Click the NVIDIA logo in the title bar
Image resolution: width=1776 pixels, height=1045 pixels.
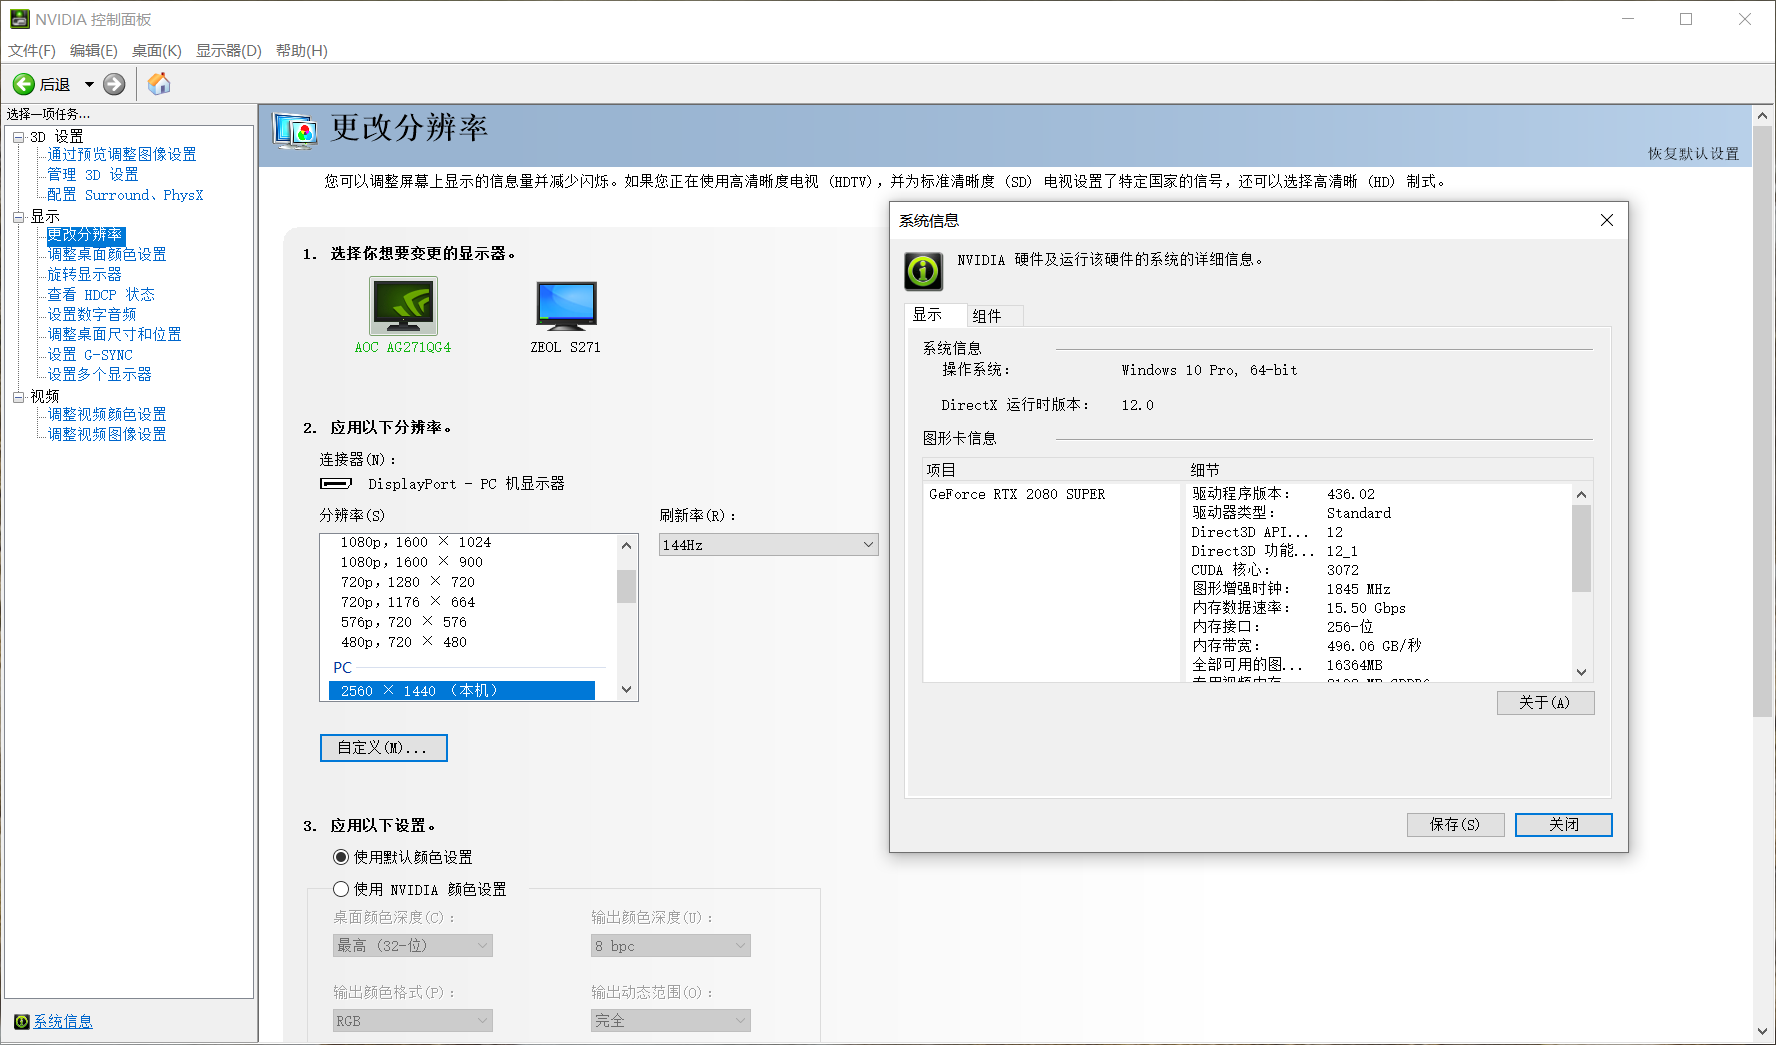click(x=21, y=18)
